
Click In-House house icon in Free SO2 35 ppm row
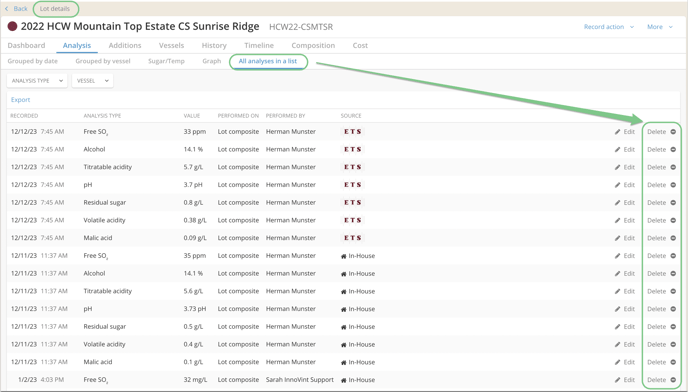pos(344,256)
